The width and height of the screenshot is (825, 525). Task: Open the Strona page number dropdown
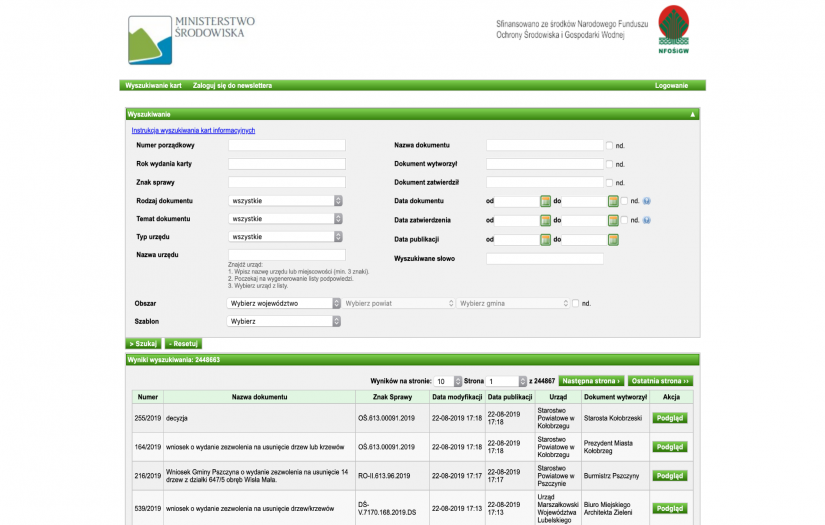506,381
